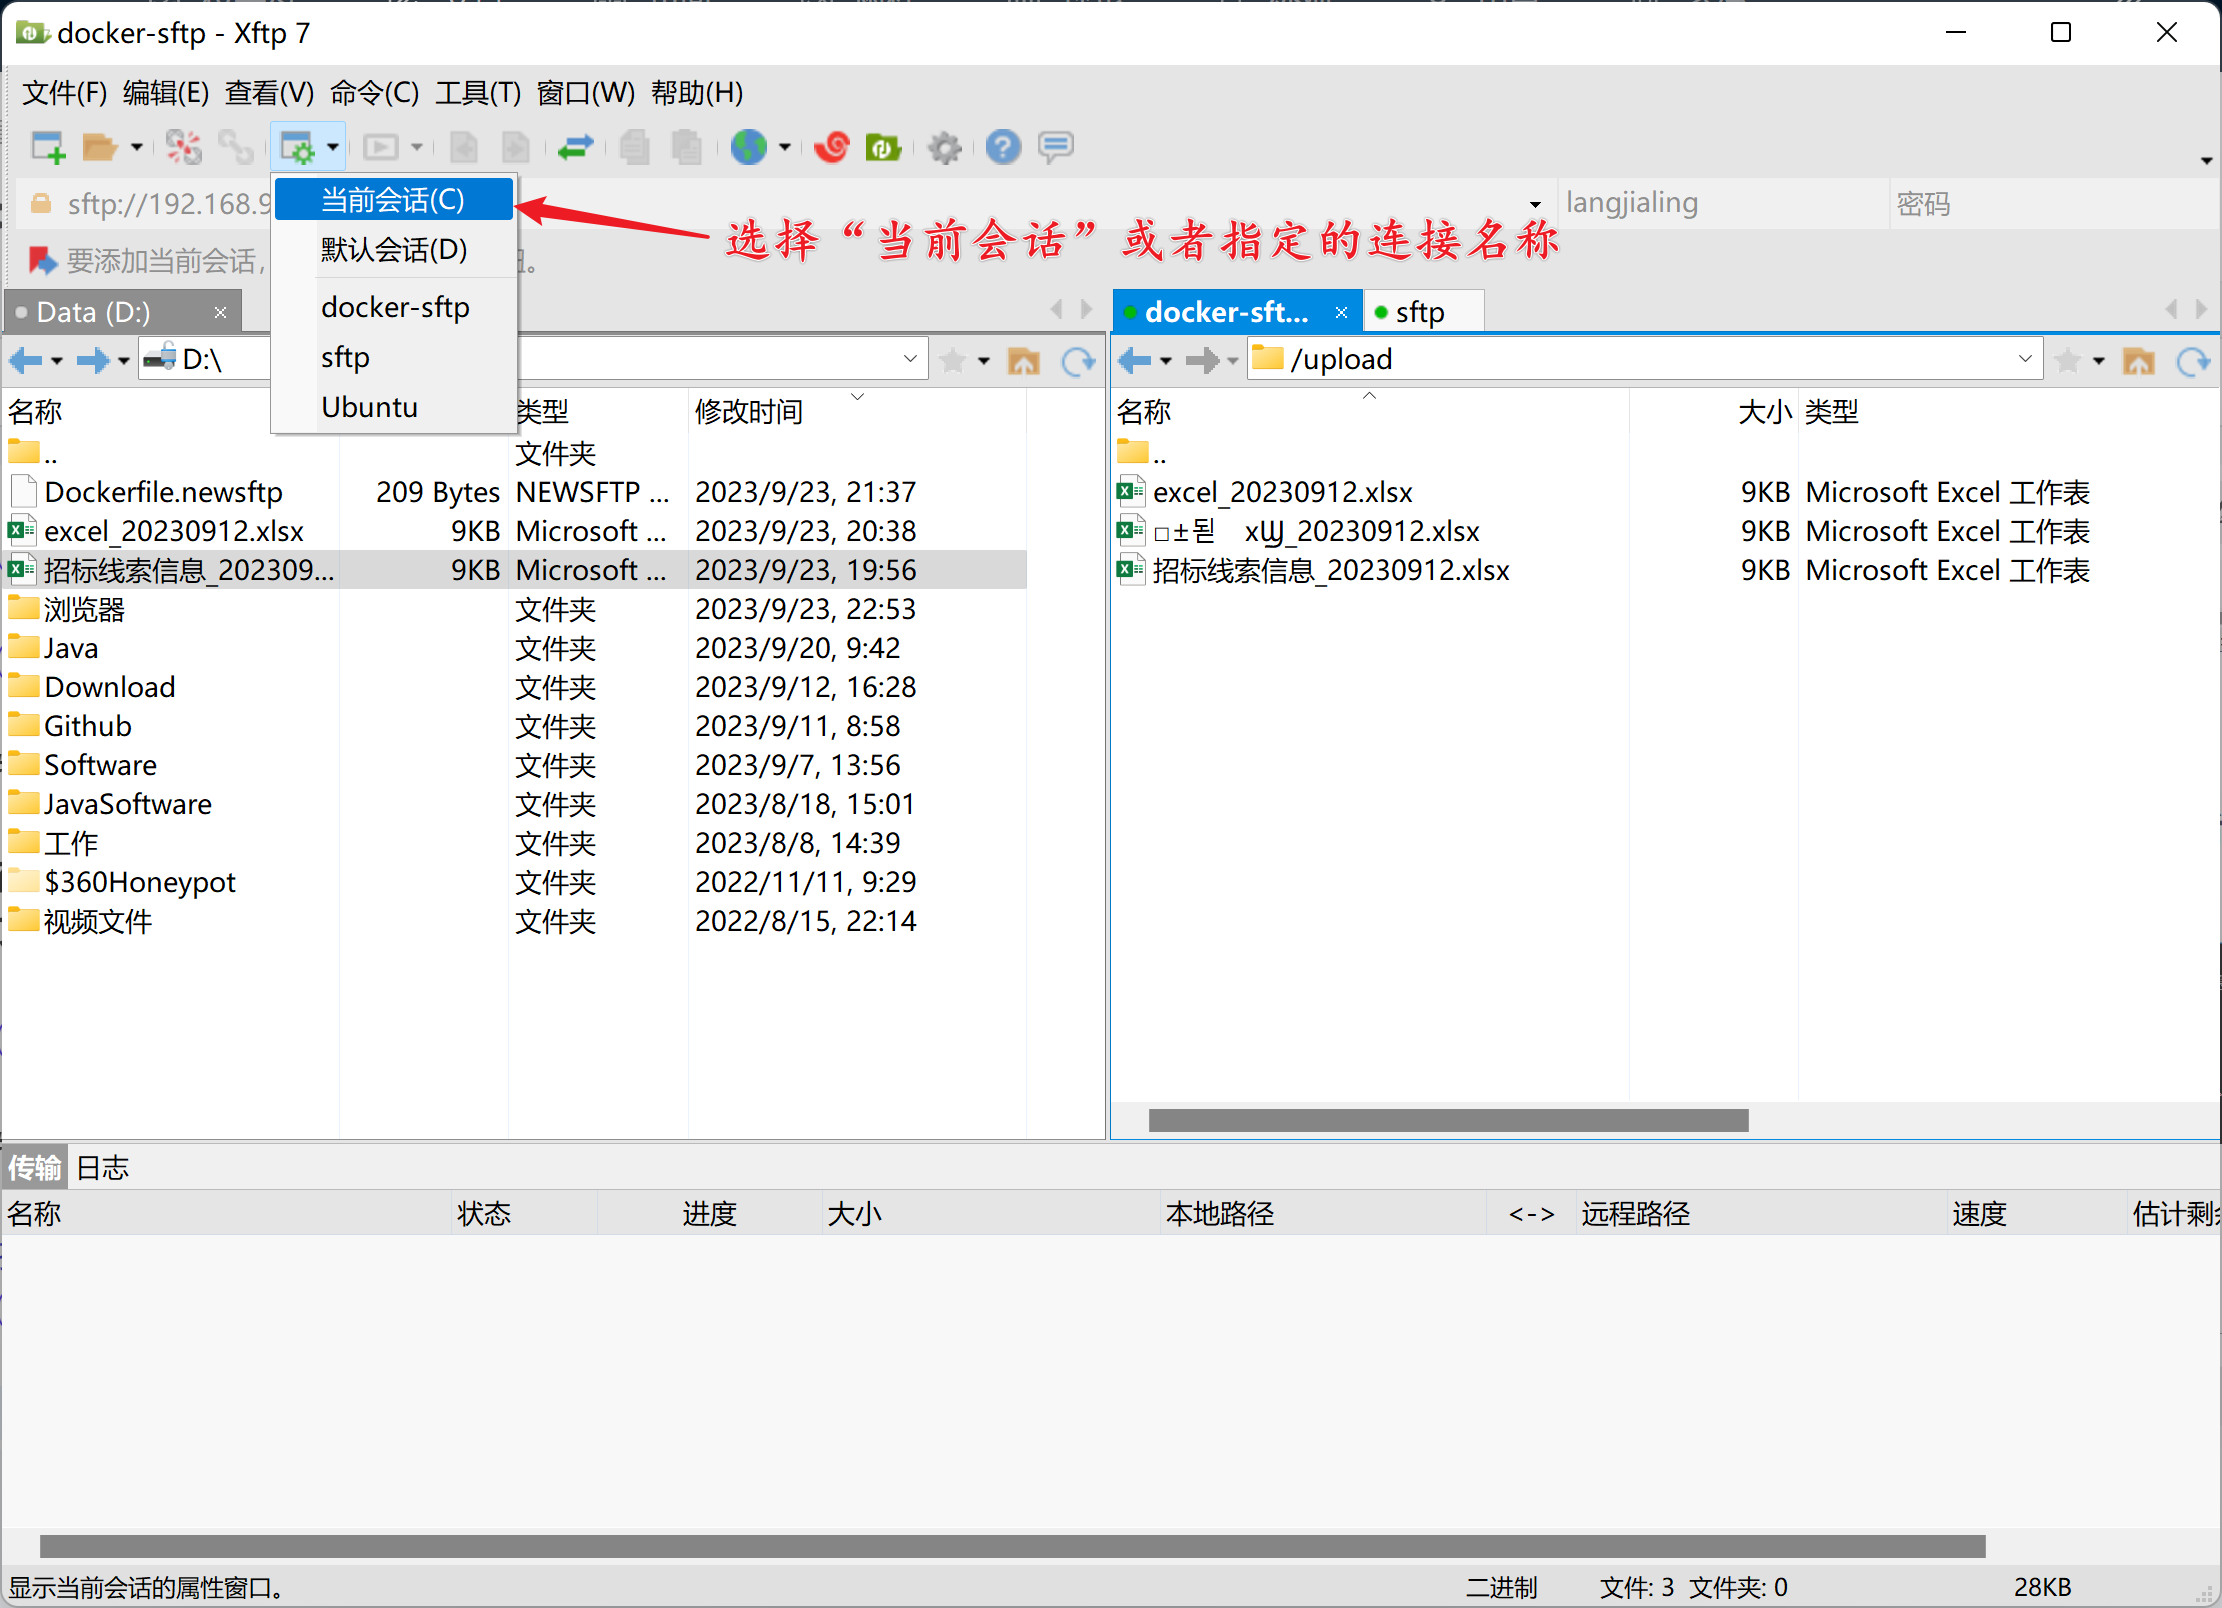This screenshot has height=1608, width=2222.
Task: Expand the globe icon dropdown arrow
Action: tap(785, 148)
